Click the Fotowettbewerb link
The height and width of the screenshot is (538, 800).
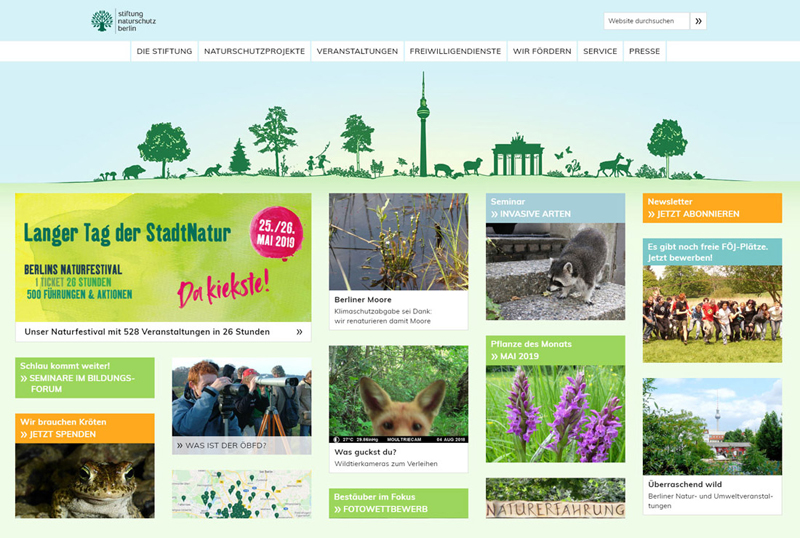[384, 509]
